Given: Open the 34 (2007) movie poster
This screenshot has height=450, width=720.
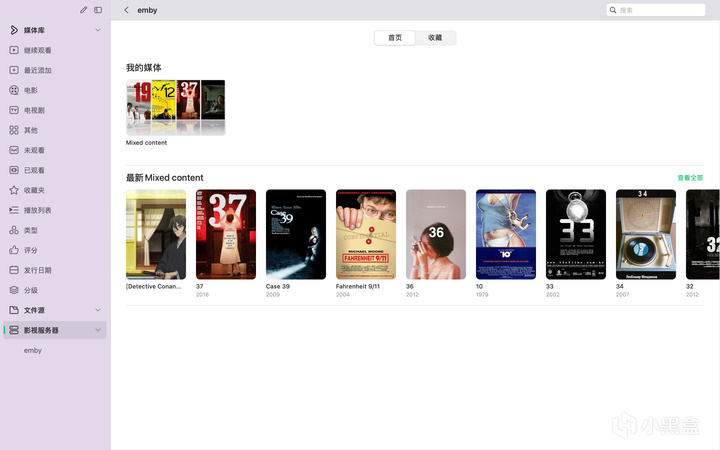Looking at the screenshot, I should coord(646,234).
